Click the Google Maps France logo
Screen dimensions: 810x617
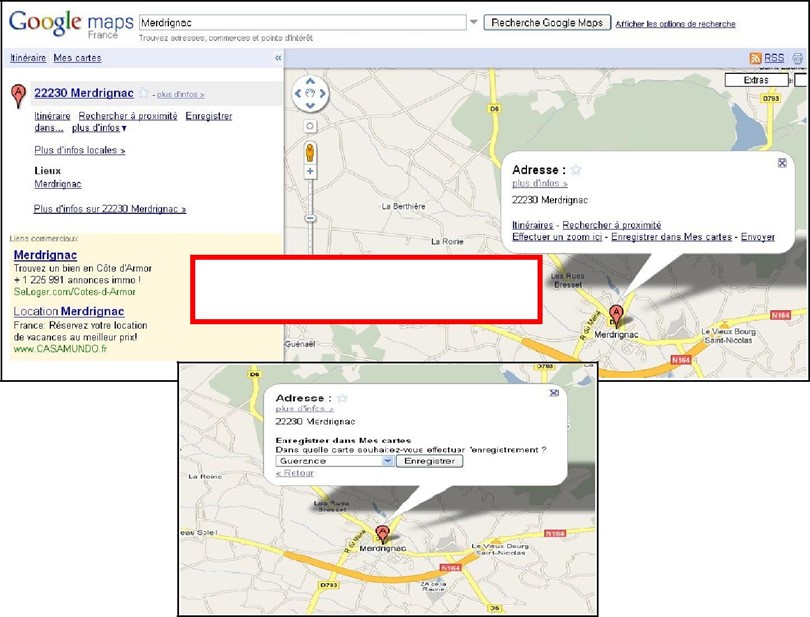point(71,24)
